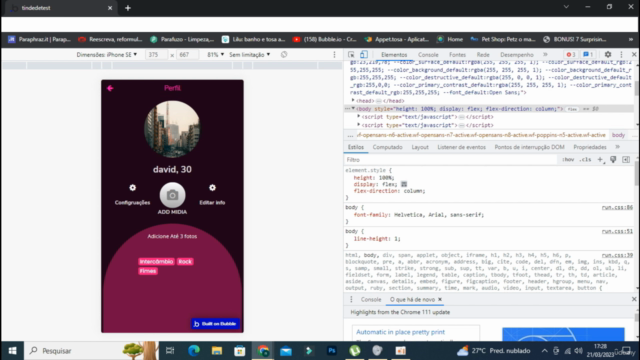The height and width of the screenshot is (360, 640).
Task: Click the blue message count badge
Action: 588,55
